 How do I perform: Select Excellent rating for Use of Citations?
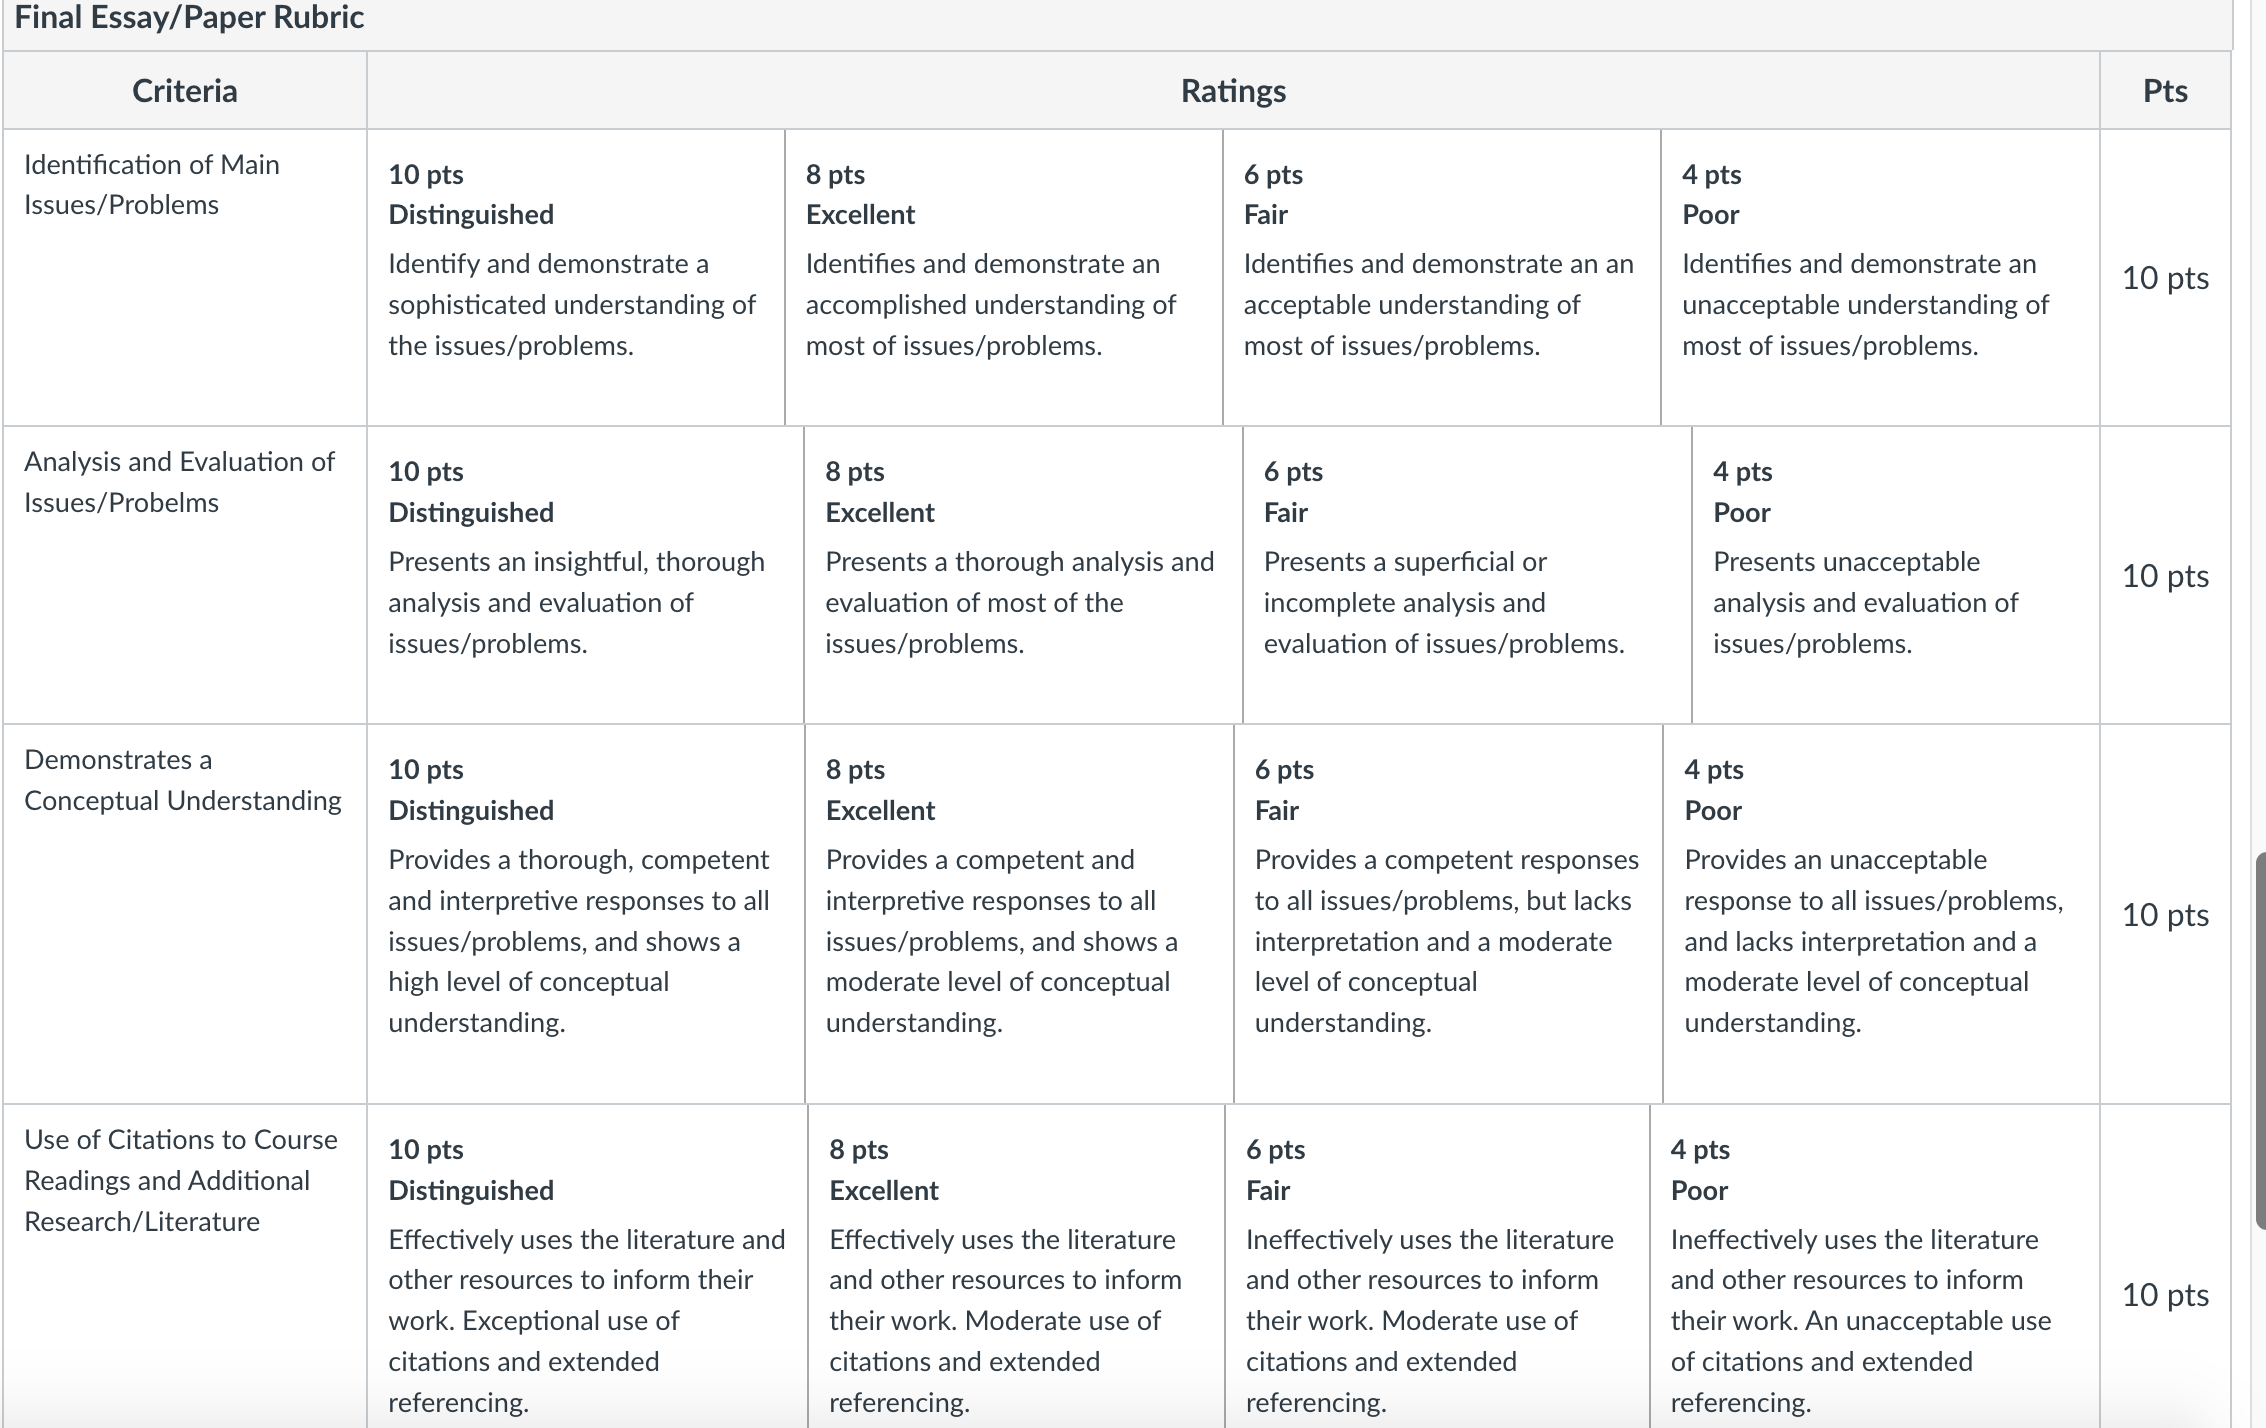point(1016,1267)
